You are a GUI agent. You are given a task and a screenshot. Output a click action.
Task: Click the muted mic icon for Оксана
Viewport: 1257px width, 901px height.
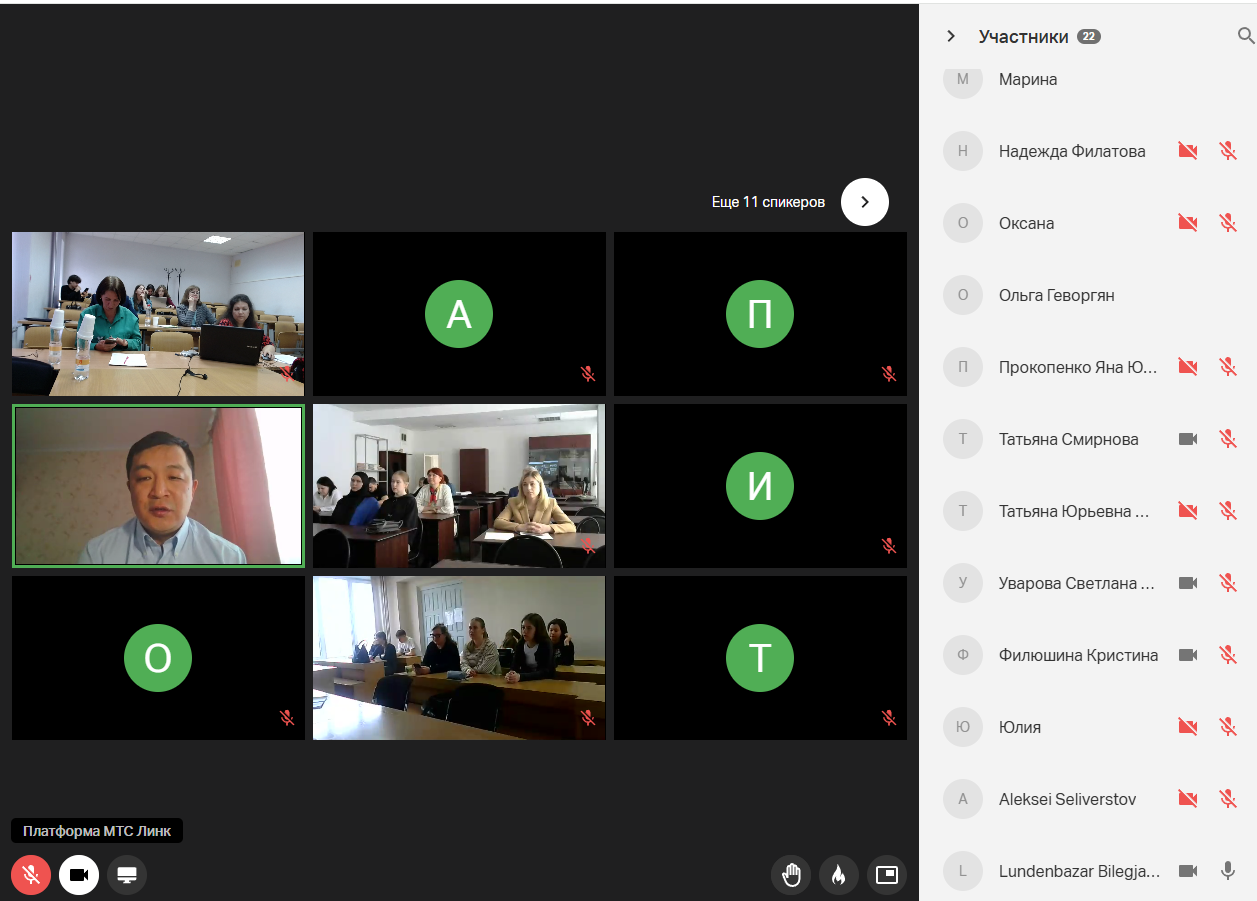point(1228,223)
